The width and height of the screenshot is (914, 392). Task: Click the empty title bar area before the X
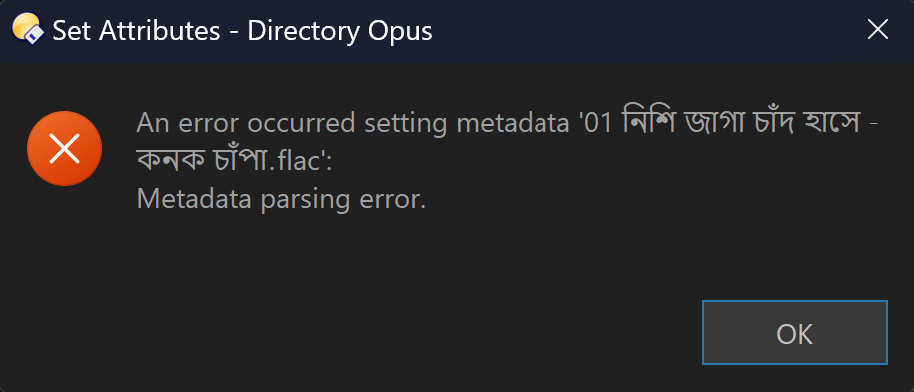641,30
